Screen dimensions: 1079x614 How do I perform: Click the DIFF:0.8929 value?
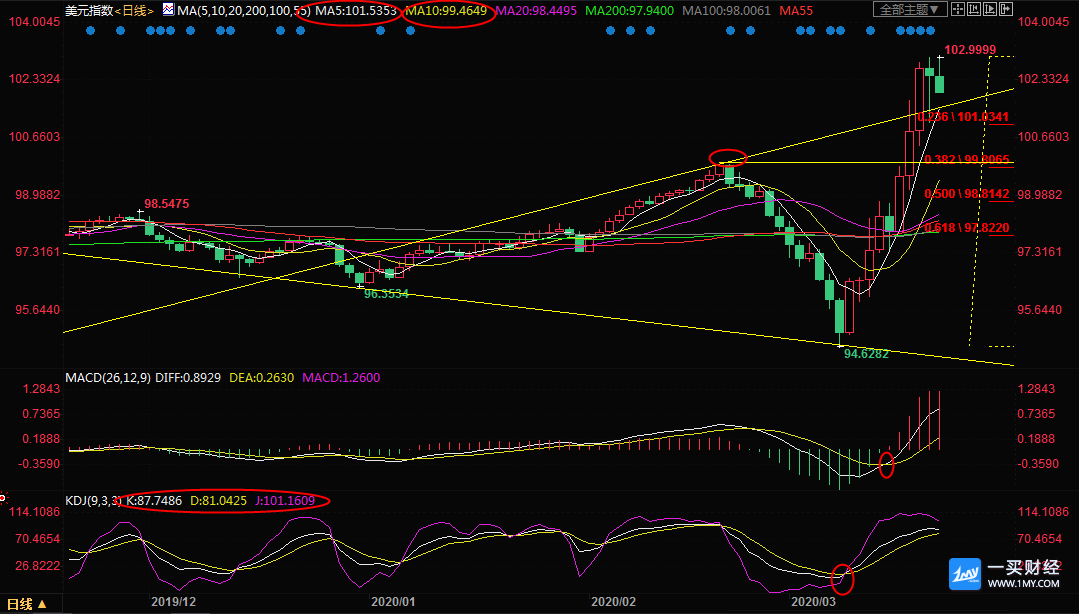(x=188, y=377)
